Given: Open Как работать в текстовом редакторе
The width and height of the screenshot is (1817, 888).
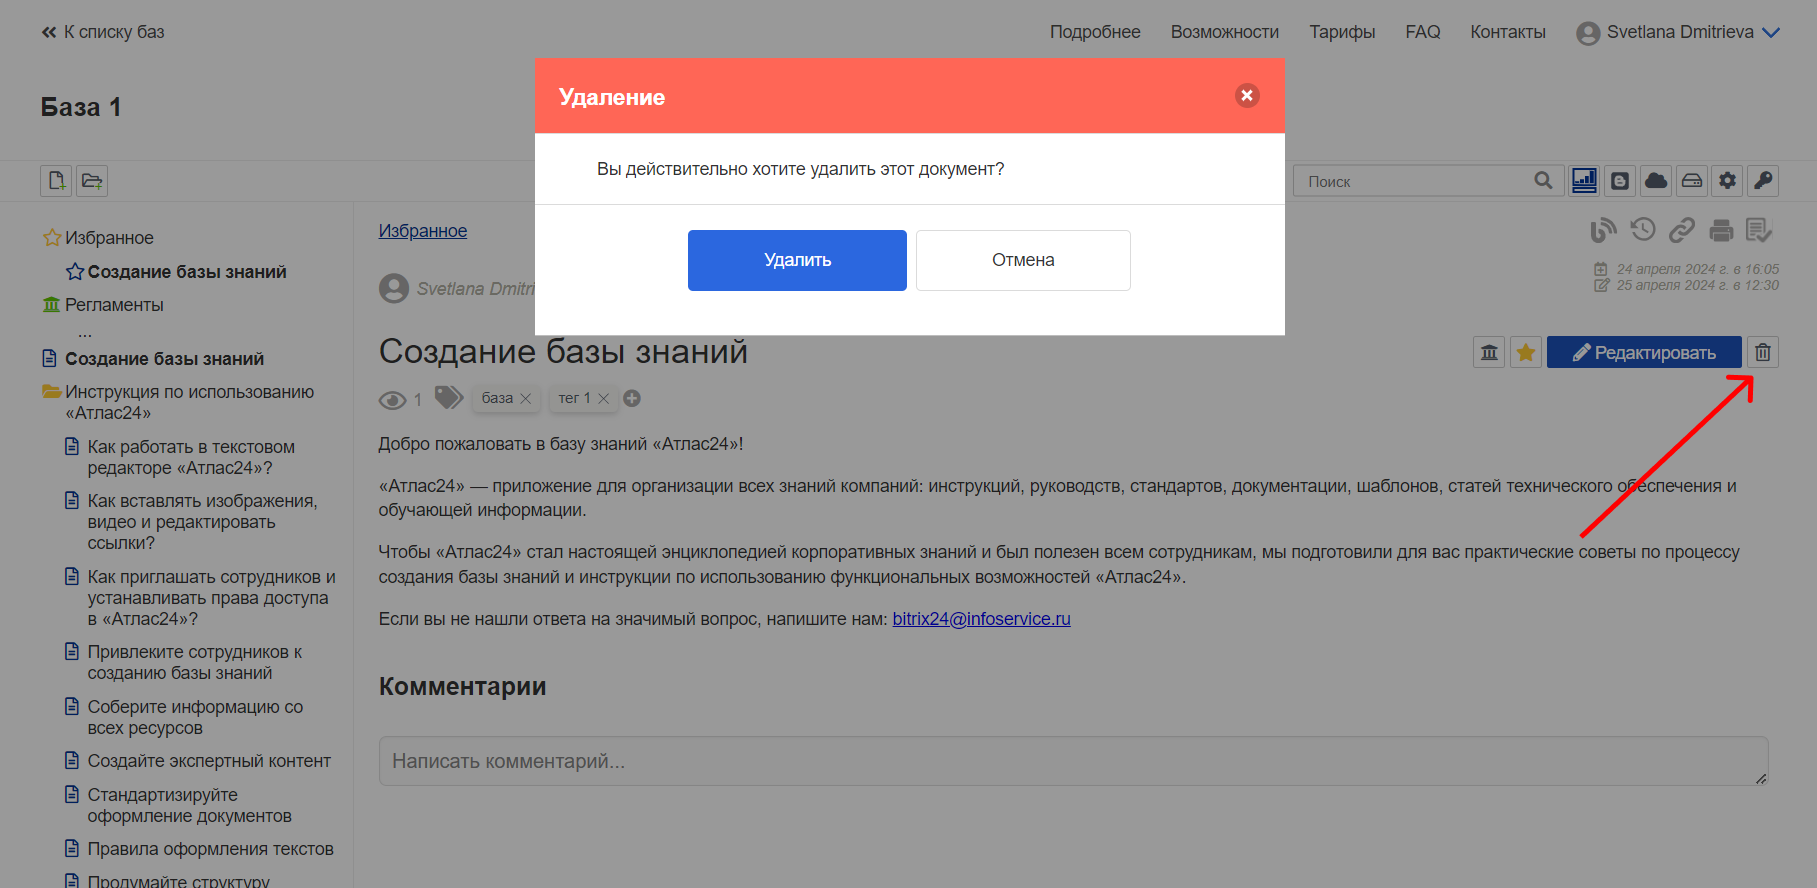Looking at the screenshot, I should tap(191, 457).
